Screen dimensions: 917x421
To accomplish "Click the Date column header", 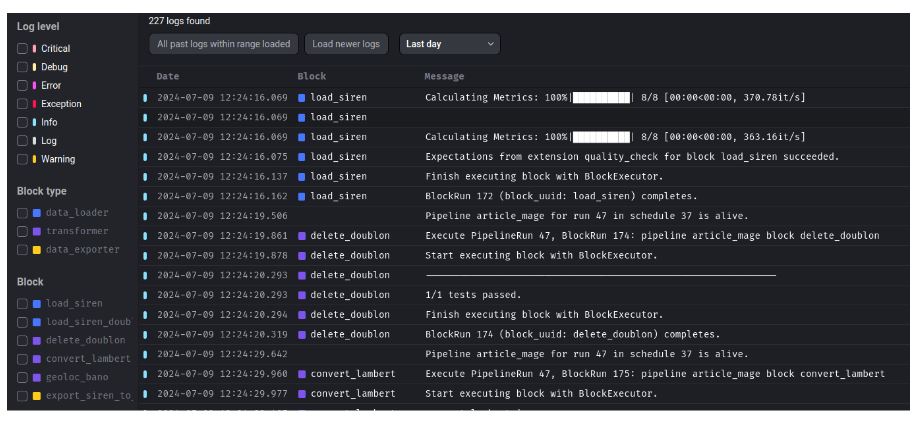I will [x=168, y=76].
